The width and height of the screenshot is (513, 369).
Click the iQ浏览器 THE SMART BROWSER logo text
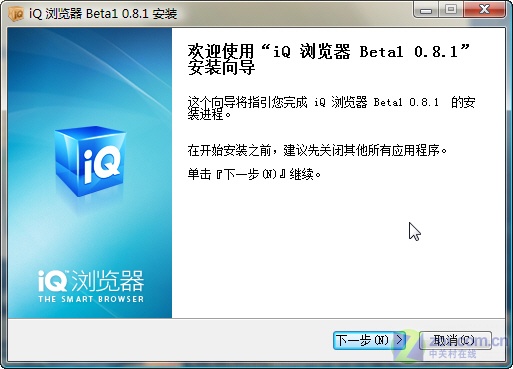[91, 286]
